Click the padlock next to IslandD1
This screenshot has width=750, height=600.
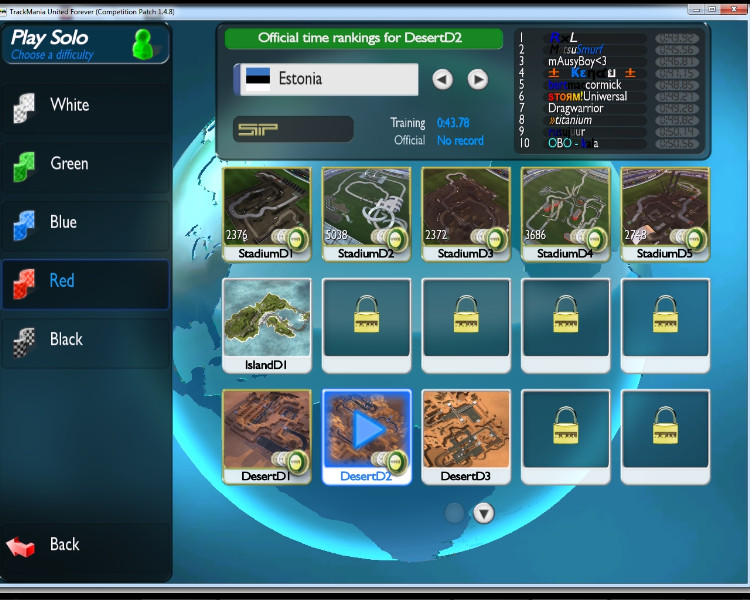(366, 317)
